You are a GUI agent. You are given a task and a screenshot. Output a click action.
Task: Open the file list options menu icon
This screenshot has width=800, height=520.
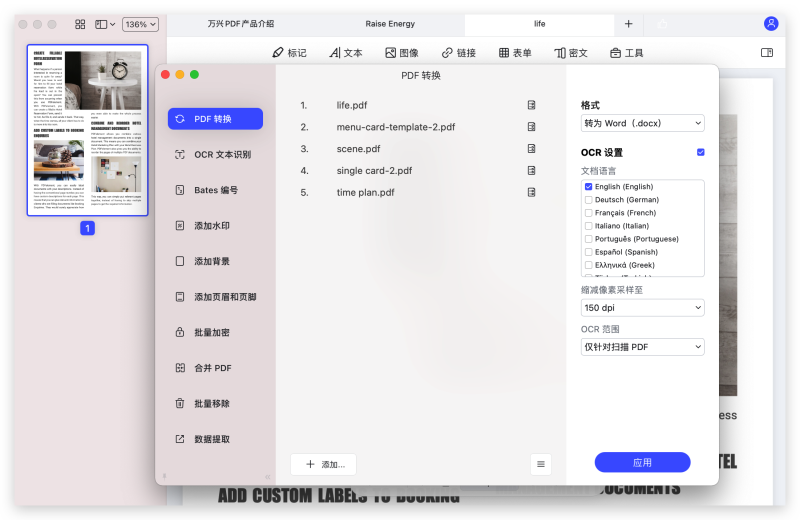coord(541,464)
